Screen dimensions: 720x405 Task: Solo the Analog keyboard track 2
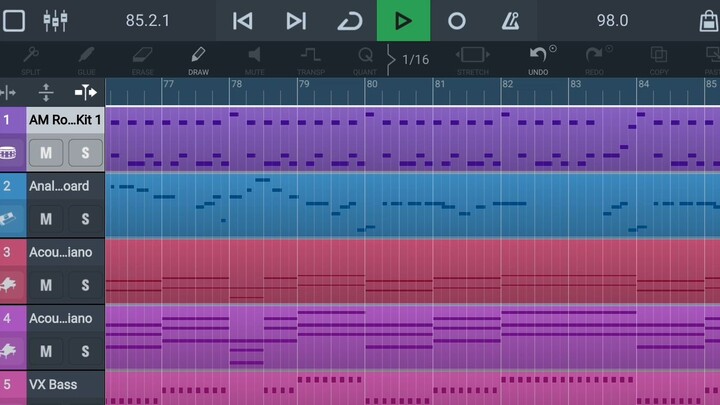click(85, 219)
